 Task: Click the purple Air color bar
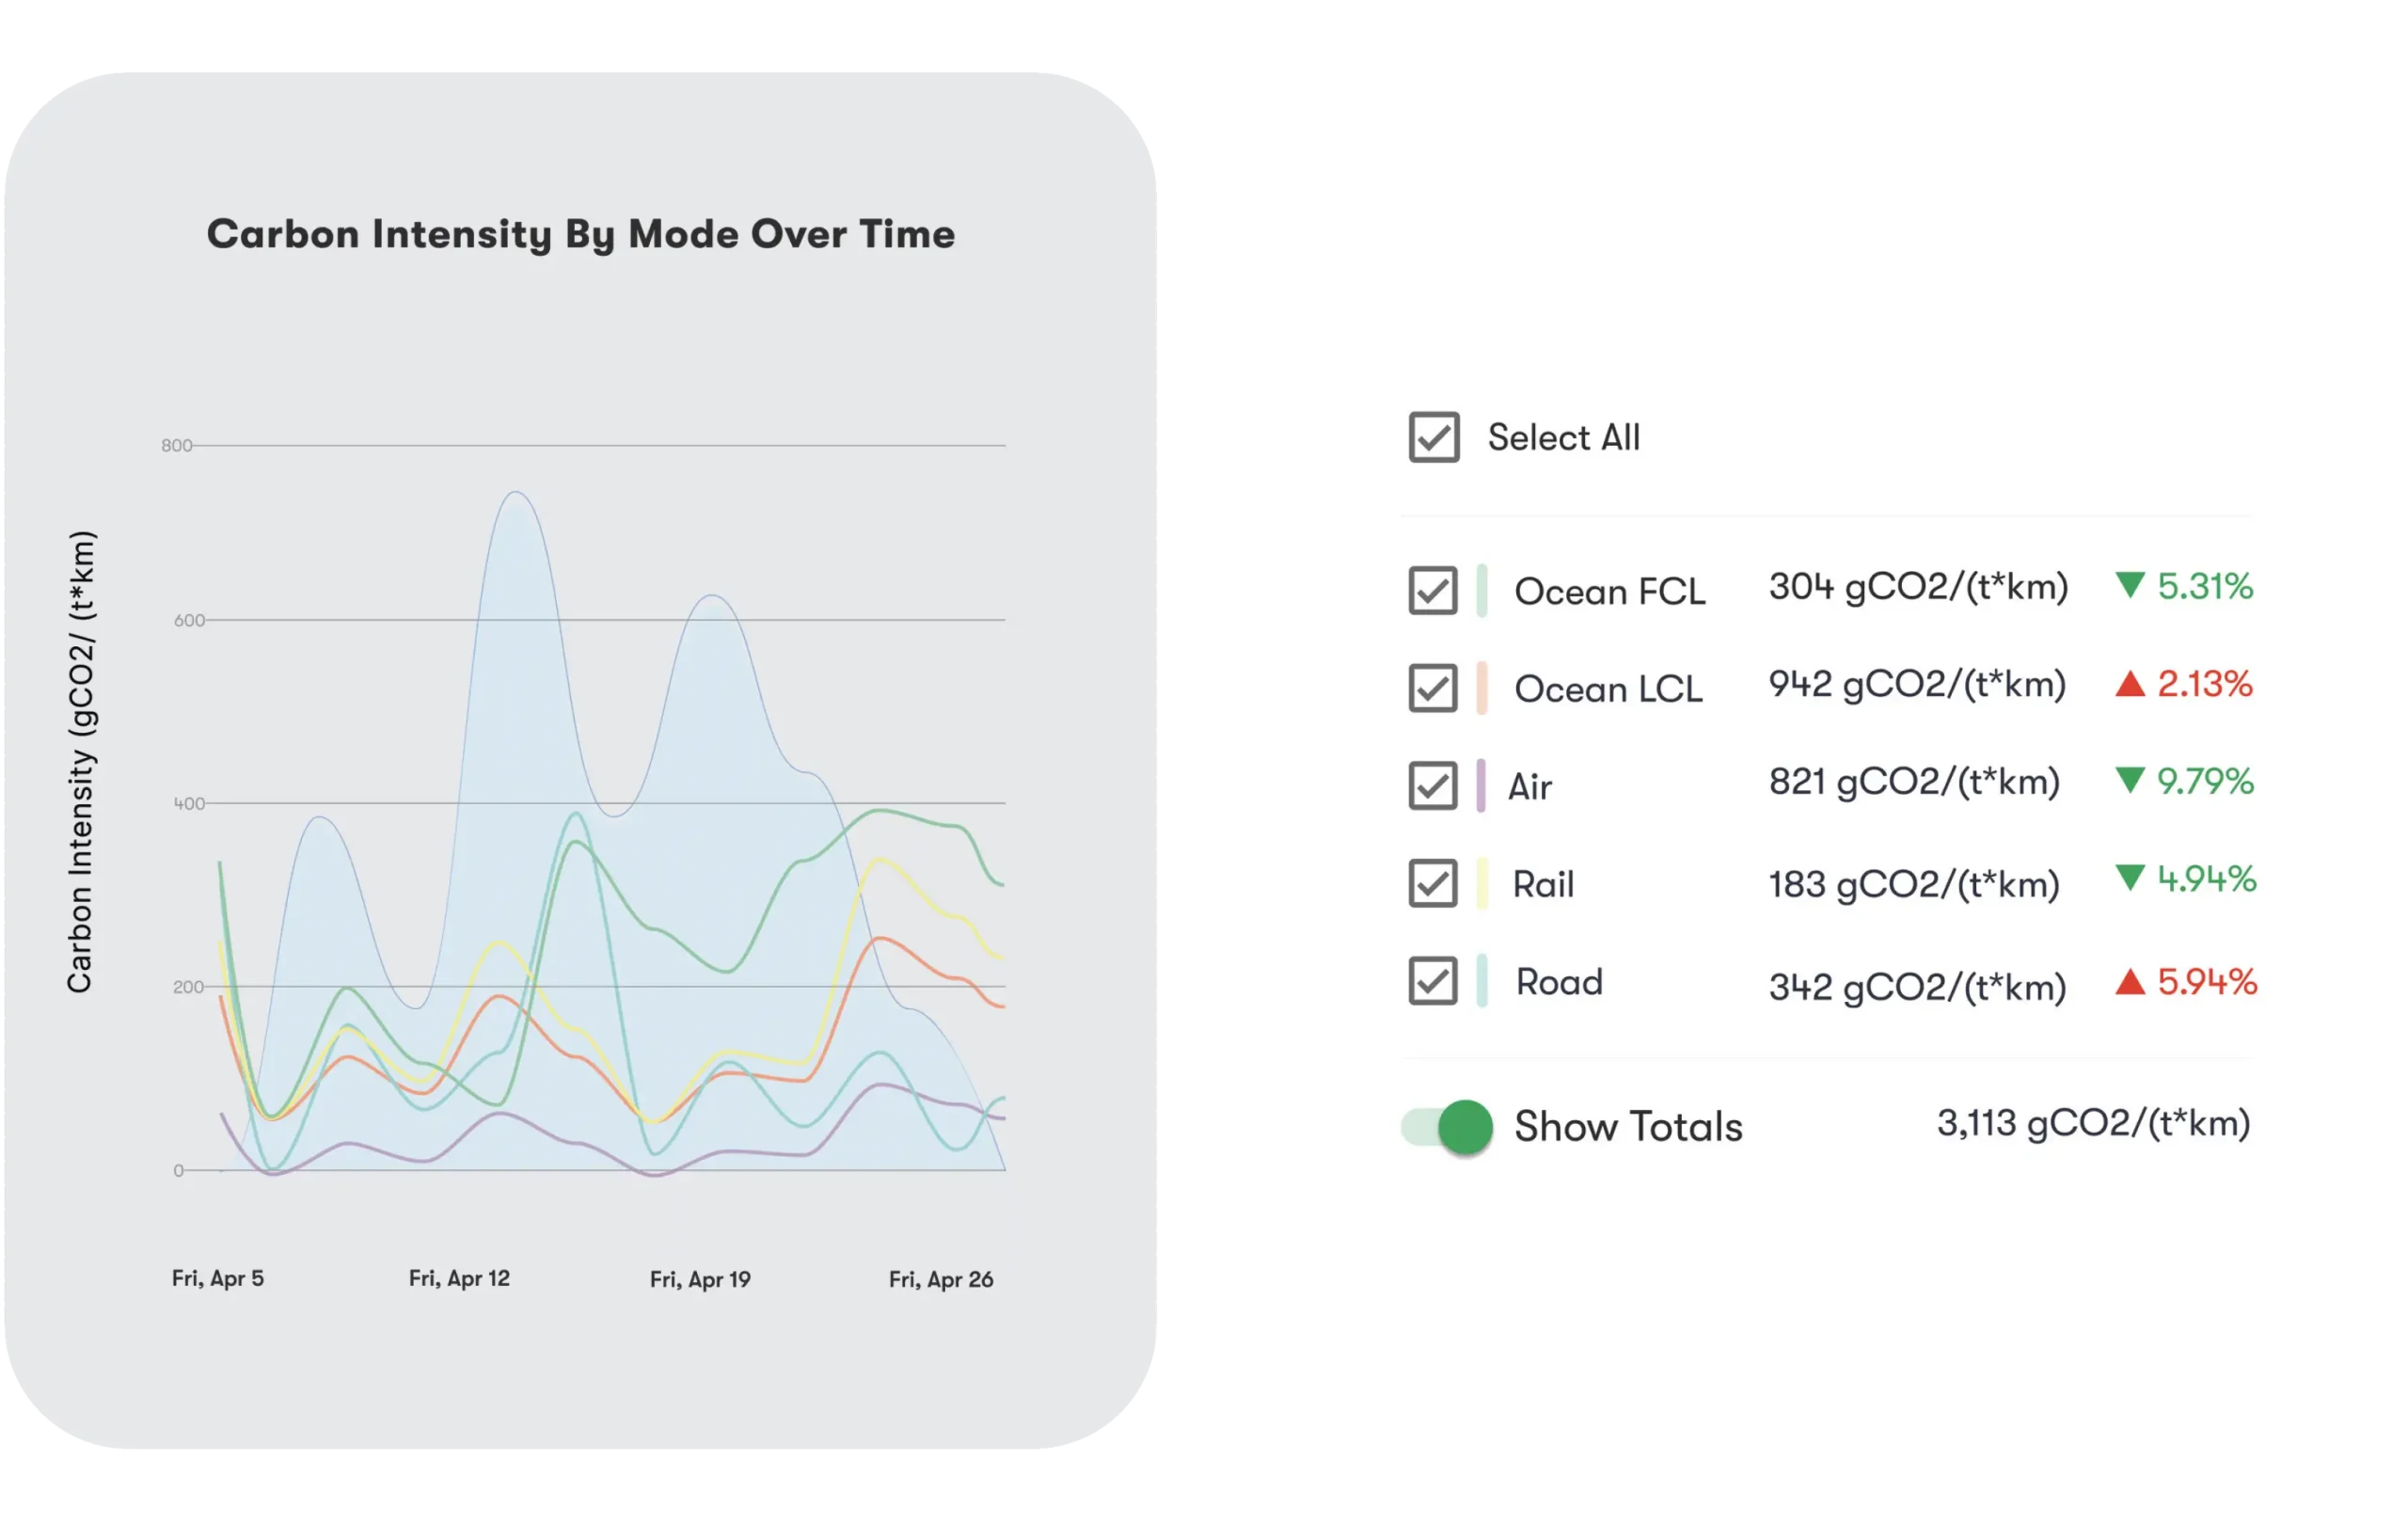[x=1481, y=785]
